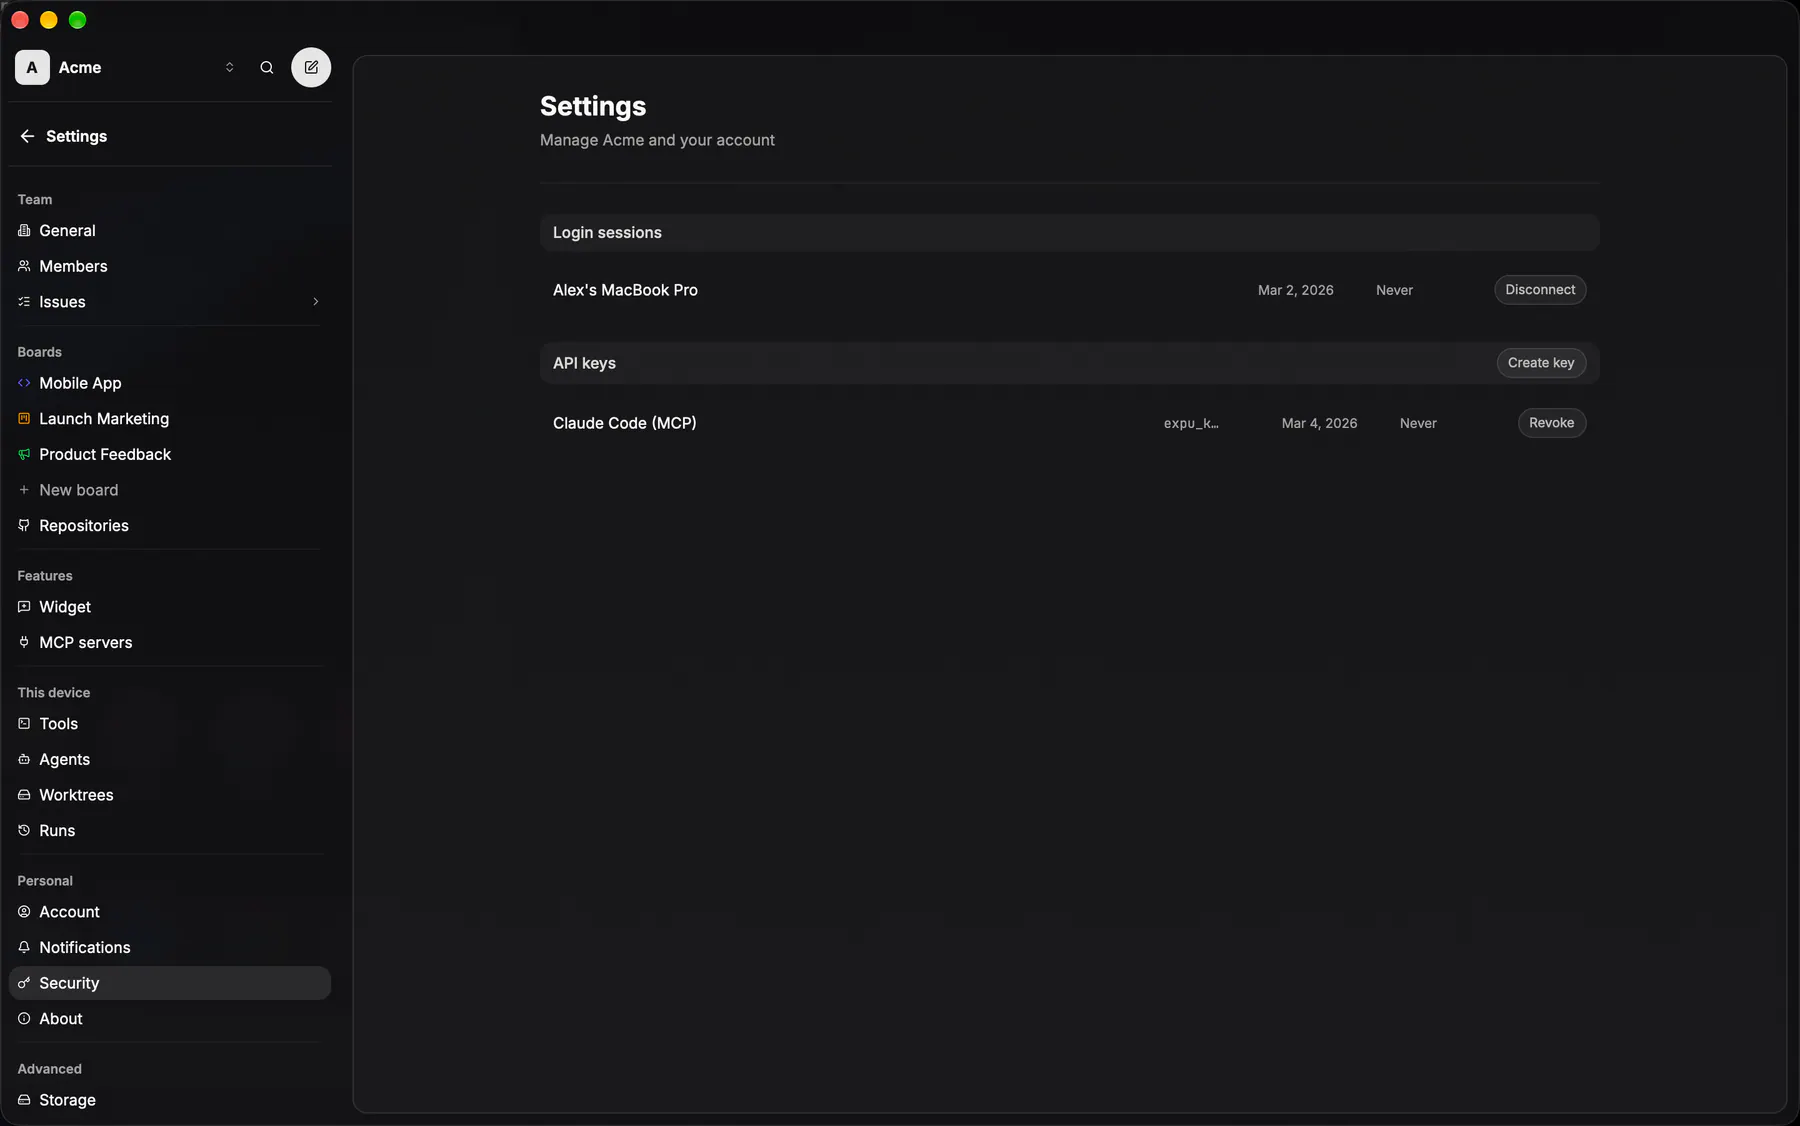Screen dimensions: 1800x1126
Task: Click the search magnifier icon
Action: pos(267,68)
